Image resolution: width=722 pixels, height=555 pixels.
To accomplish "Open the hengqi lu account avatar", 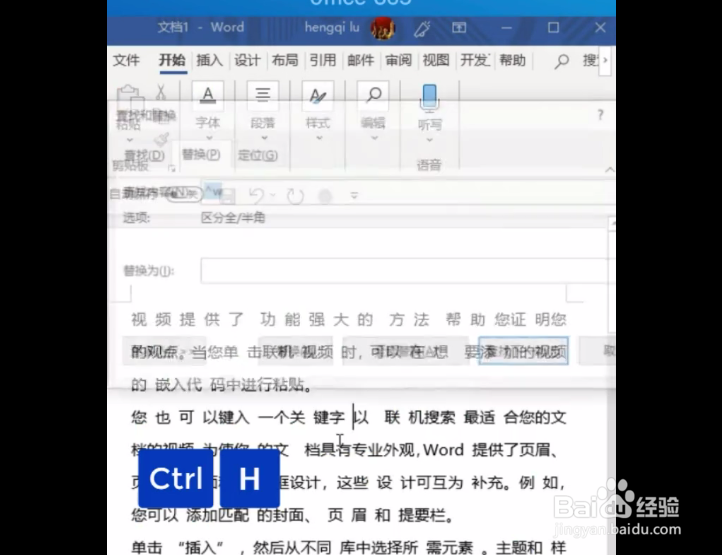I will click(x=382, y=28).
